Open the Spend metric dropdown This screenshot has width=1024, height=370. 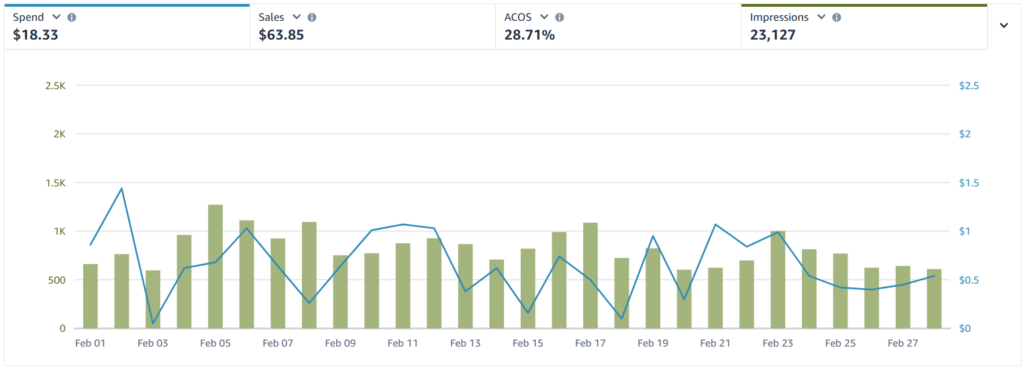[x=56, y=18]
